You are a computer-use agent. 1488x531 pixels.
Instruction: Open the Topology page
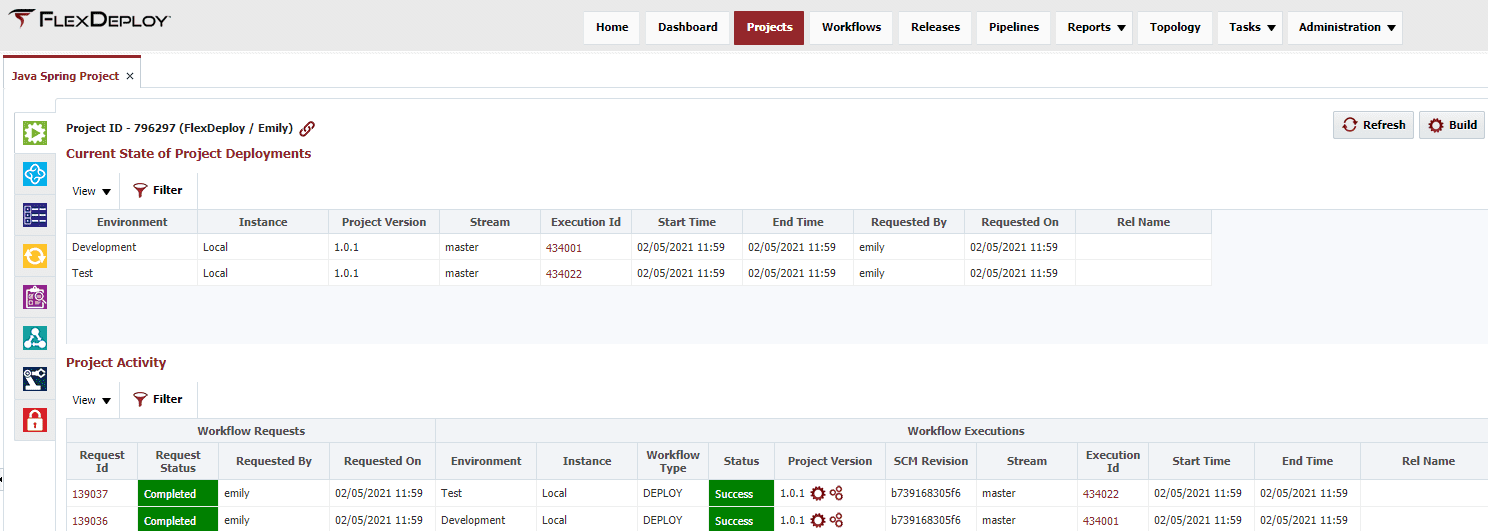1175,28
